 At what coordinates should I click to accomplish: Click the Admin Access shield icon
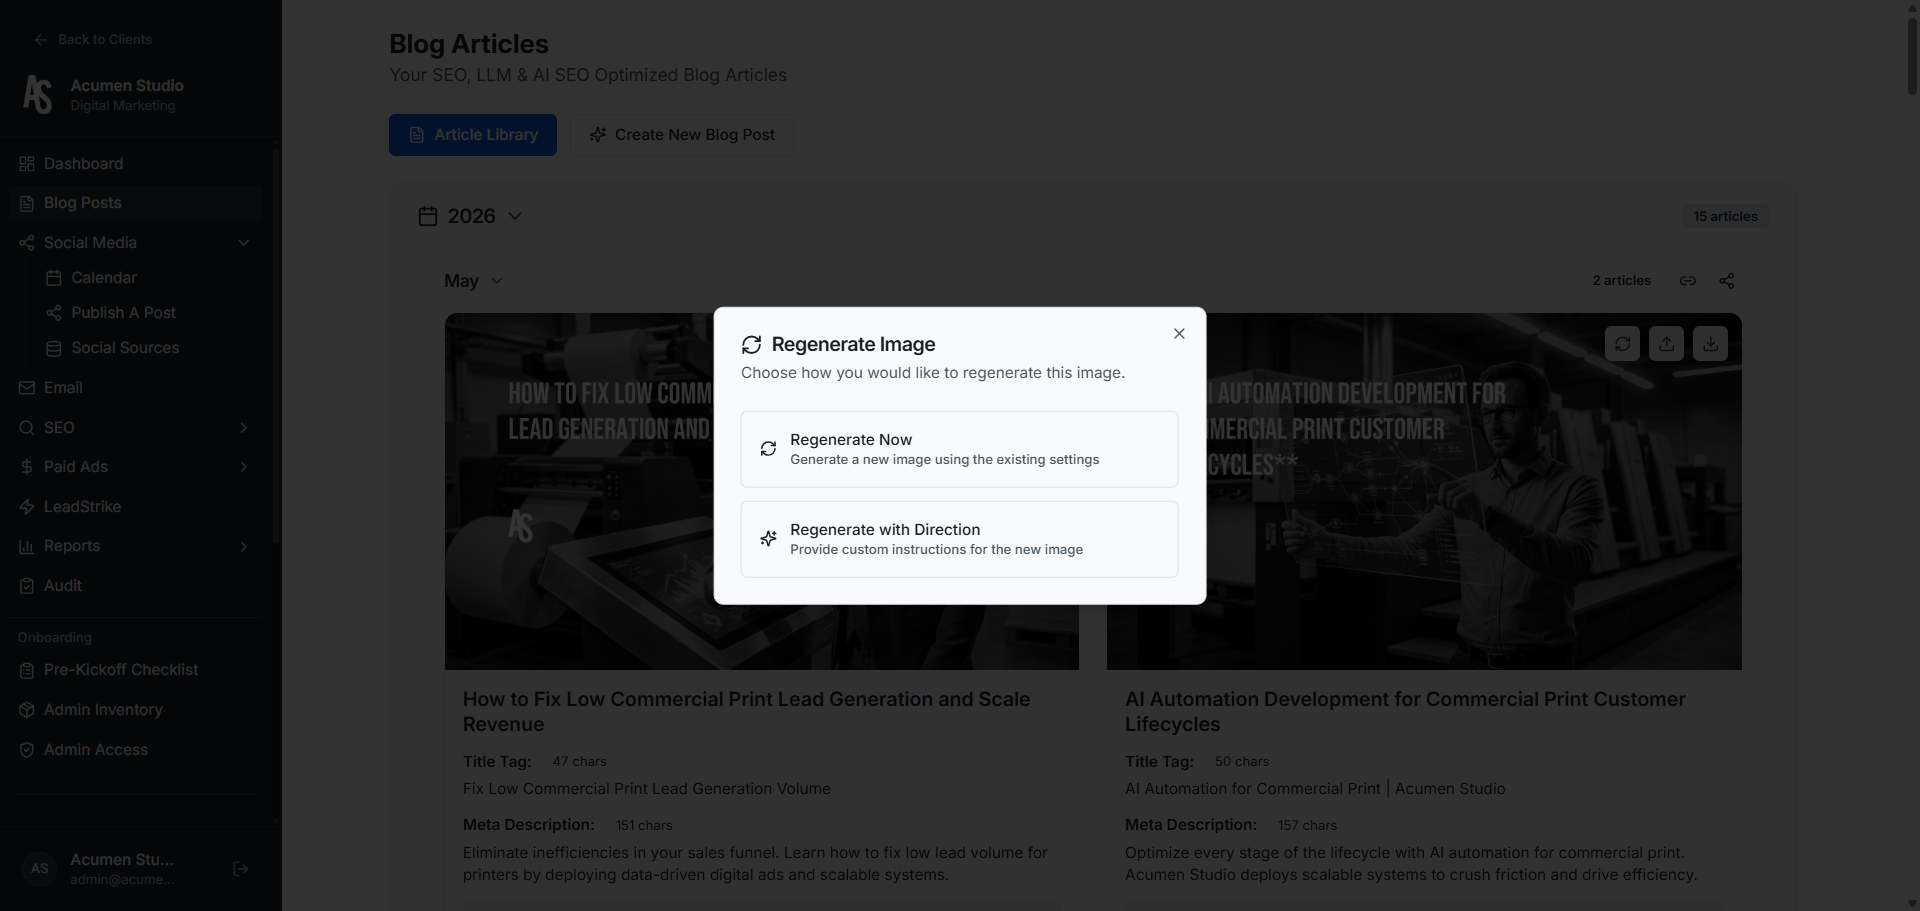(x=27, y=750)
